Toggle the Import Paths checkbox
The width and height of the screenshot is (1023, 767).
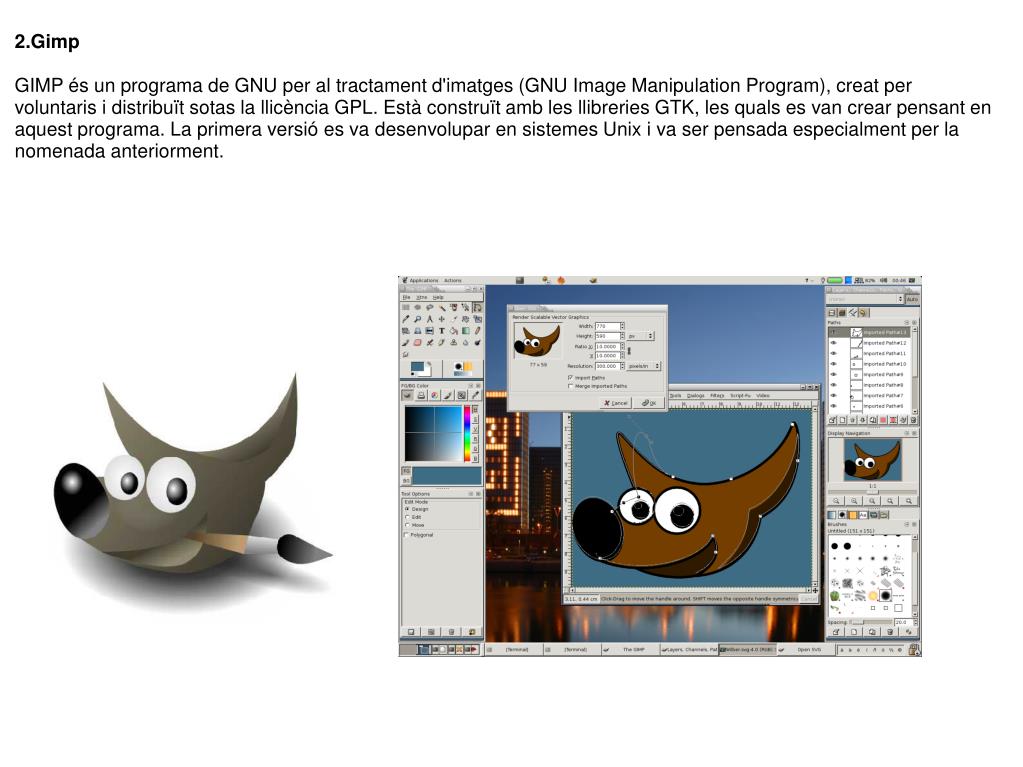click(570, 378)
